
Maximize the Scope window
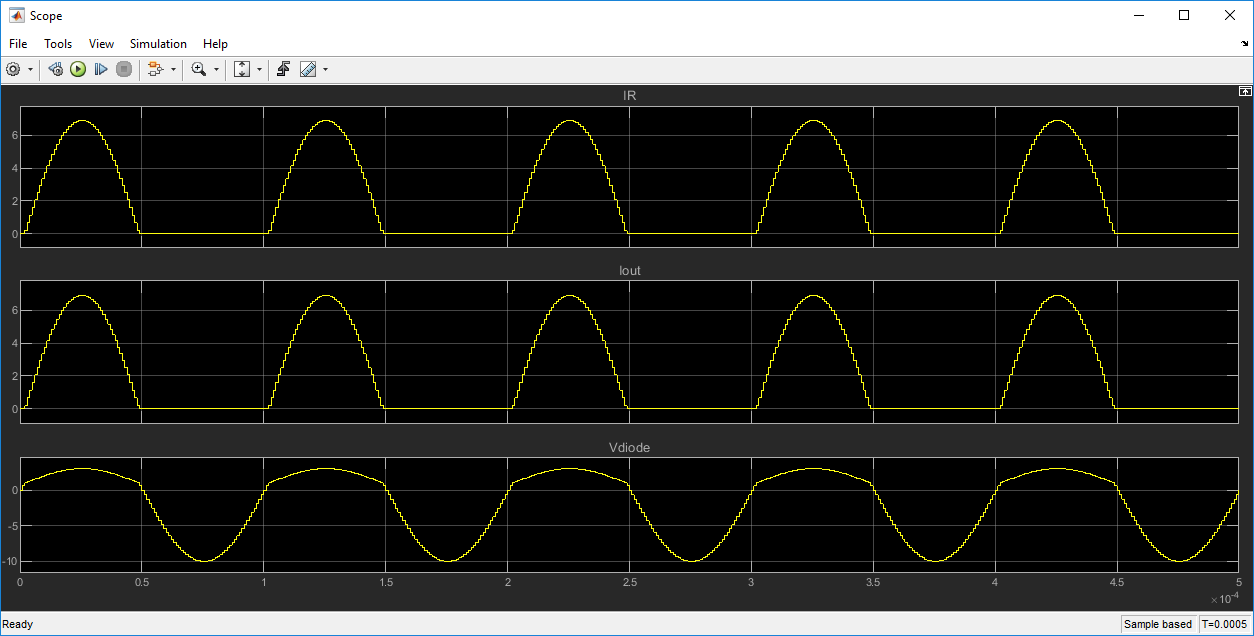pos(1184,15)
